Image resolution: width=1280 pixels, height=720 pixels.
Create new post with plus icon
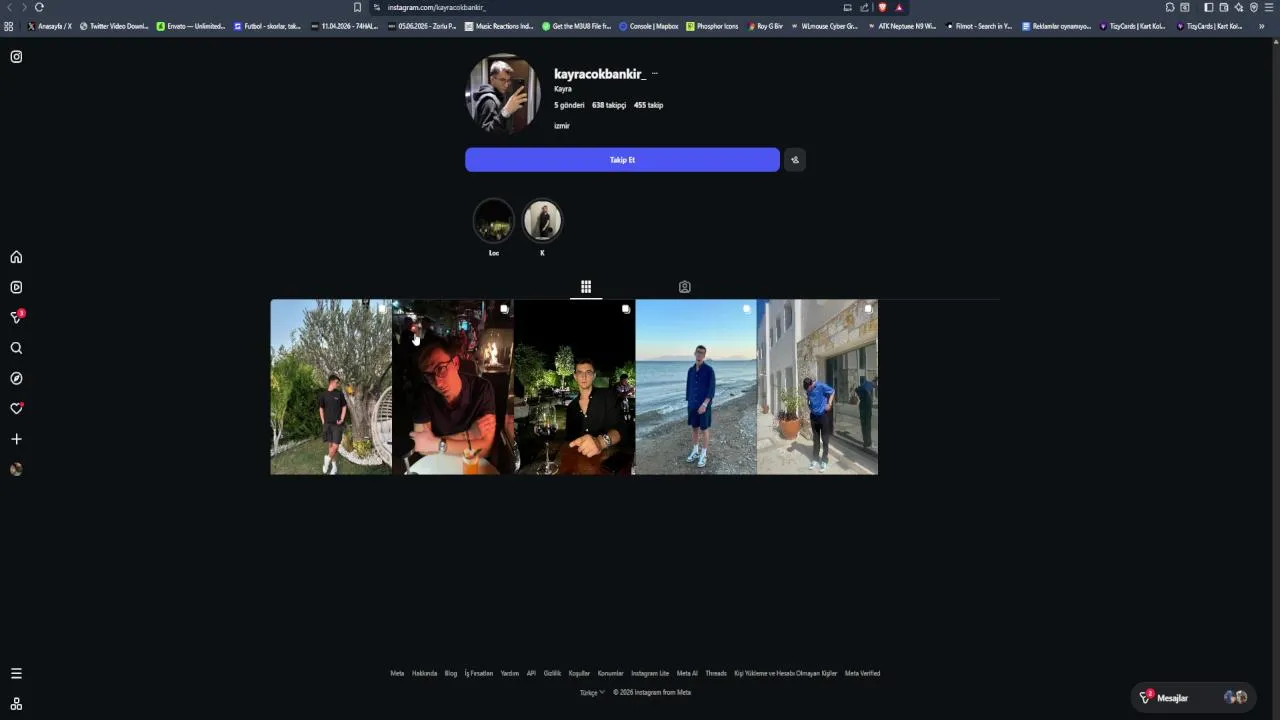point(16,439)
